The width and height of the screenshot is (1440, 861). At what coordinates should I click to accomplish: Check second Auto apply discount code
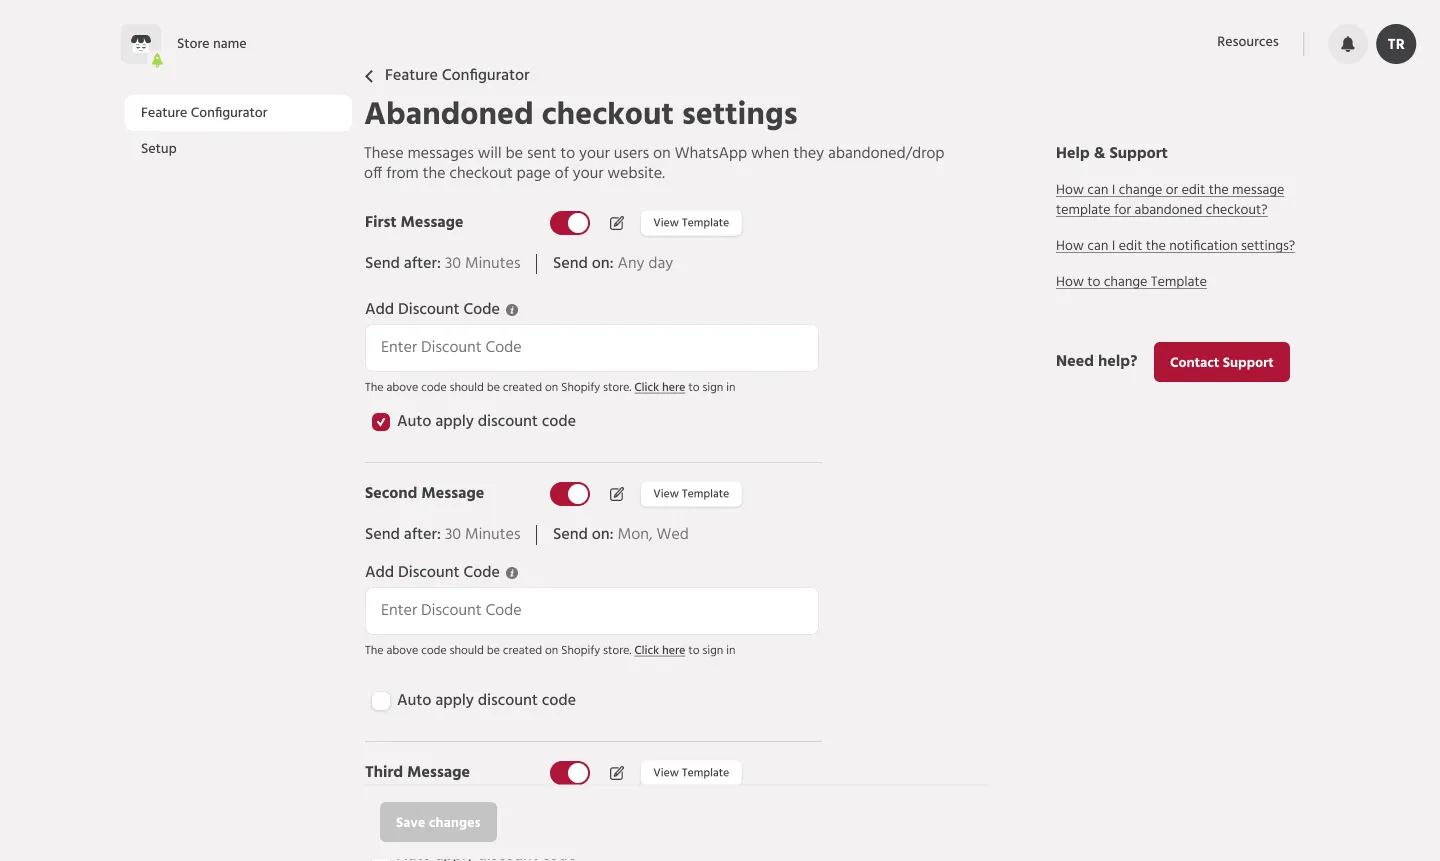click(x=381, y=701)
